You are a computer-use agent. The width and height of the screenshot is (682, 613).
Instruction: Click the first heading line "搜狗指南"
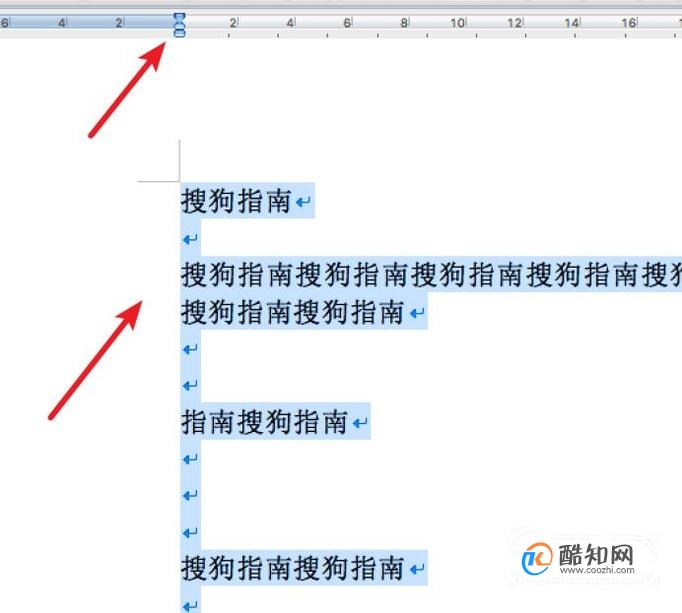point(236,201)
